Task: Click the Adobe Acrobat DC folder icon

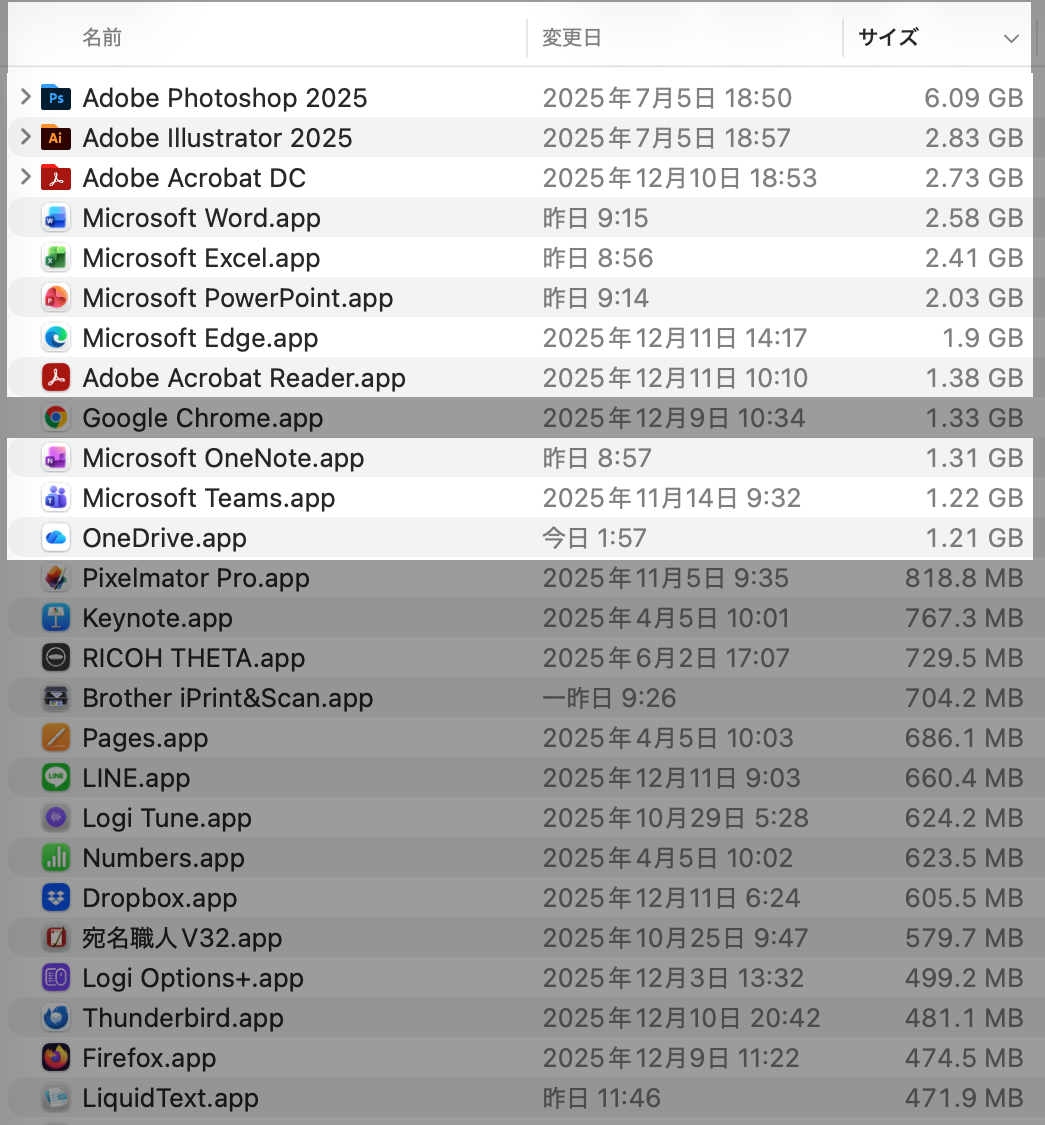Action: (56, 178)
